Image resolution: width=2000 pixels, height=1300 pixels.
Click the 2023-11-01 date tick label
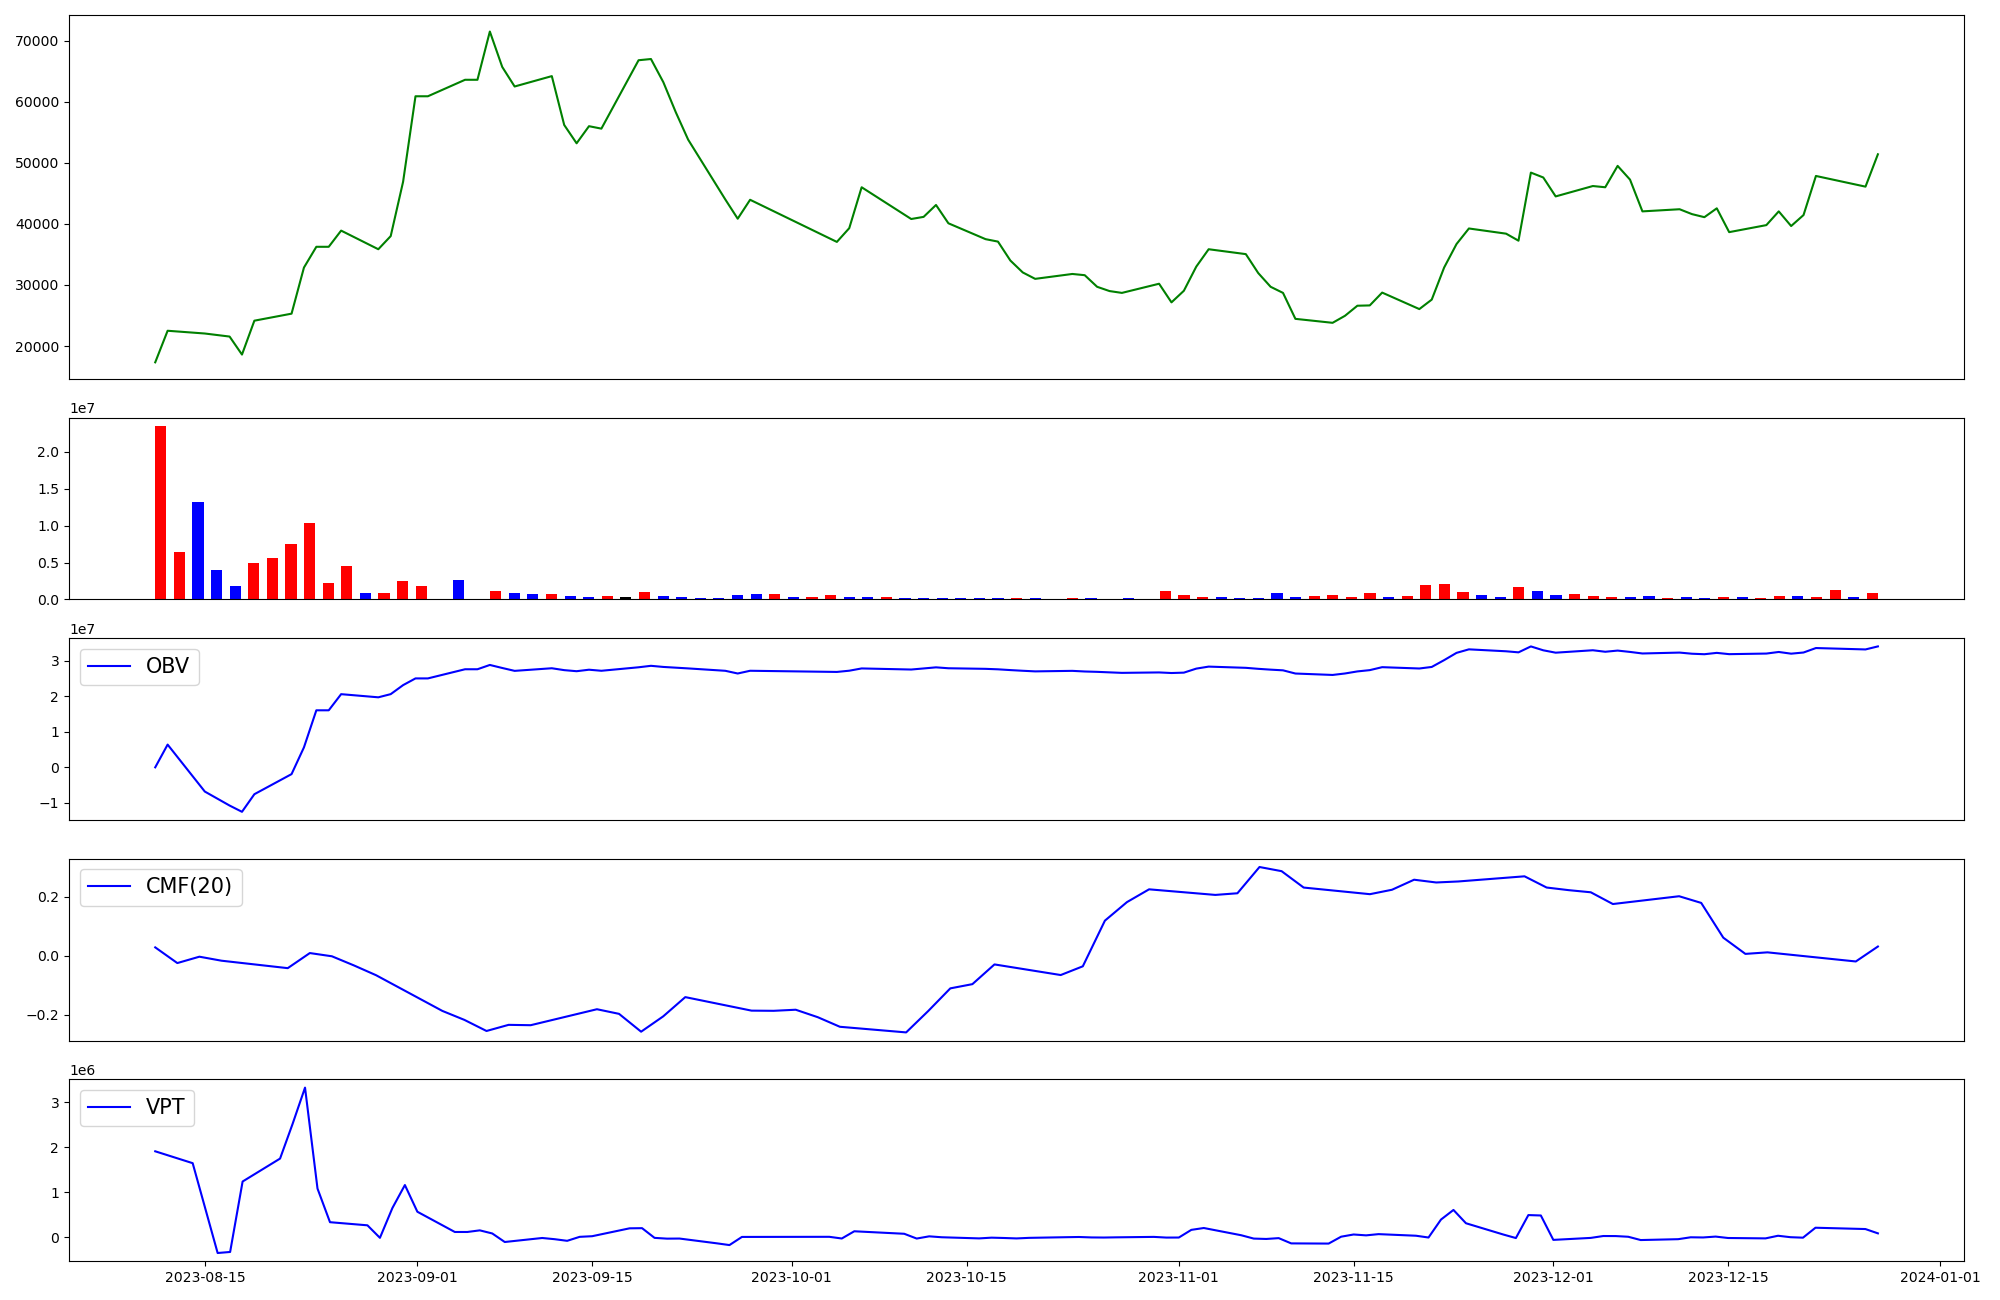1178,1277
